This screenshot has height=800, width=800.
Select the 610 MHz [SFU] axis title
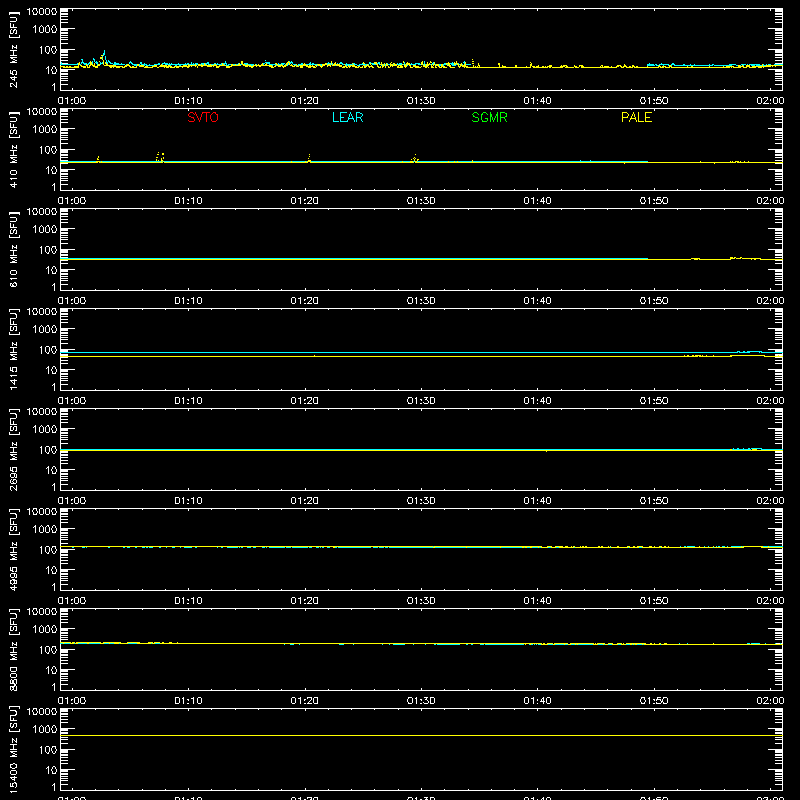pyautogui.click(x=14, y=249)
